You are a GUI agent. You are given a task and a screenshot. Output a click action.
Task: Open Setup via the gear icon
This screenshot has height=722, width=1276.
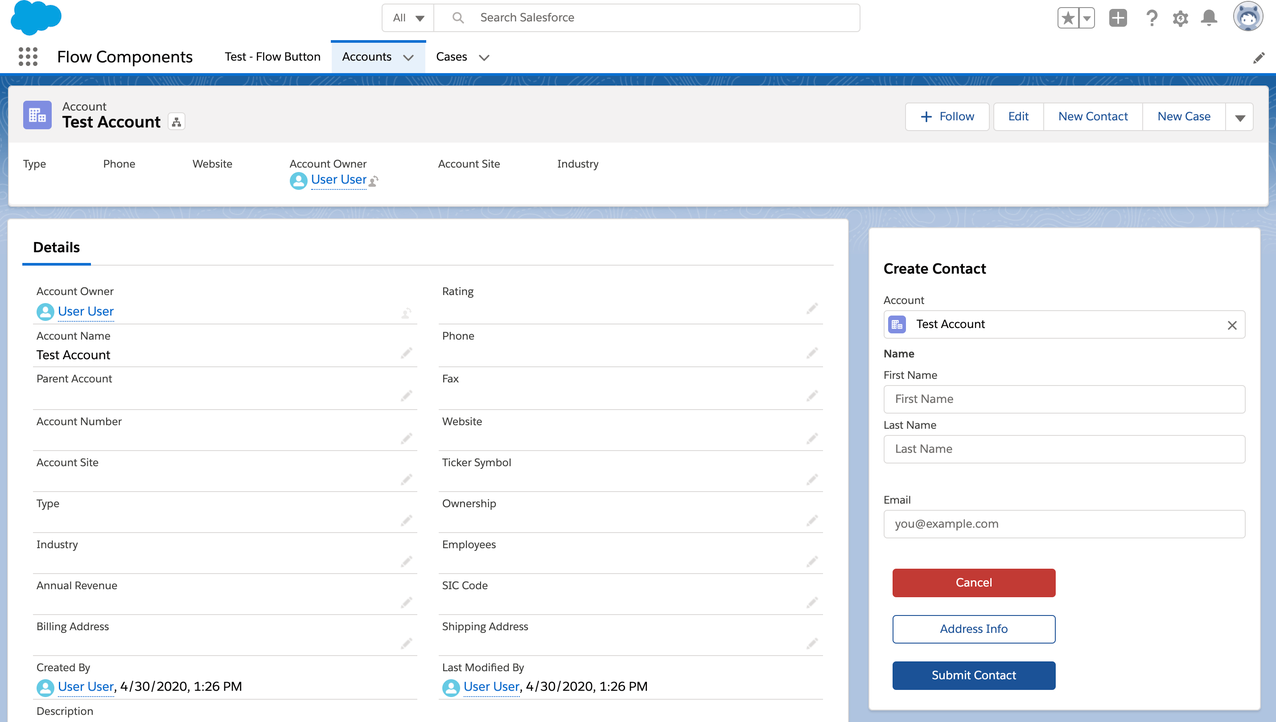click(x=1180, y=17)
